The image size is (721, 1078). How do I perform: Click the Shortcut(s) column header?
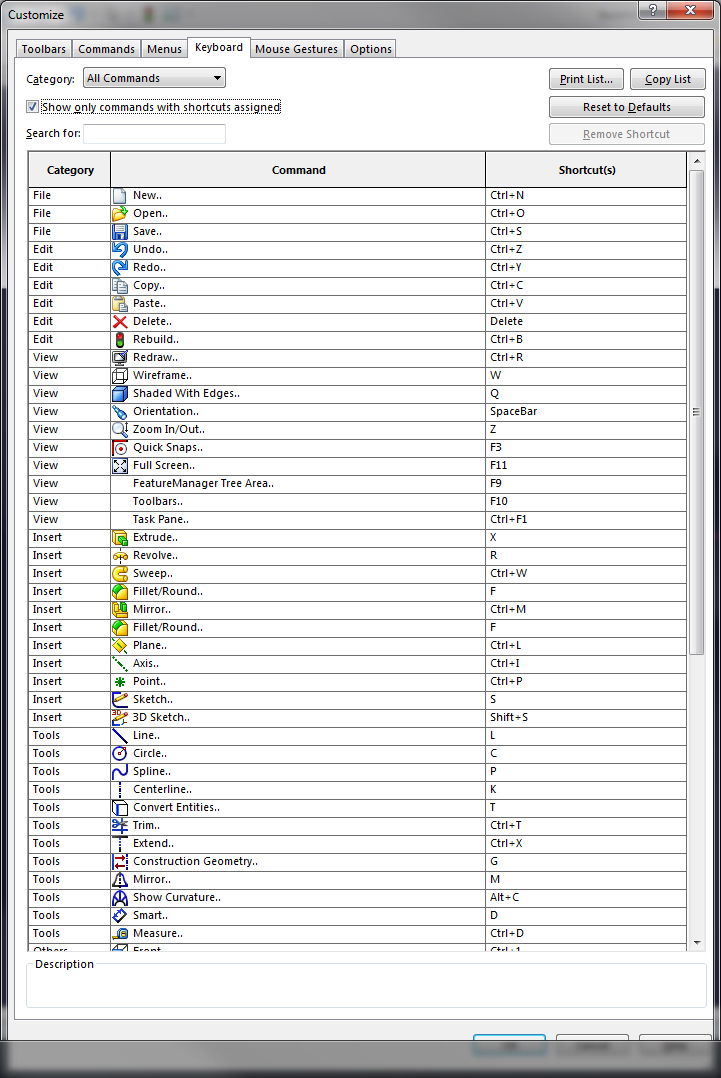[586, 170]
